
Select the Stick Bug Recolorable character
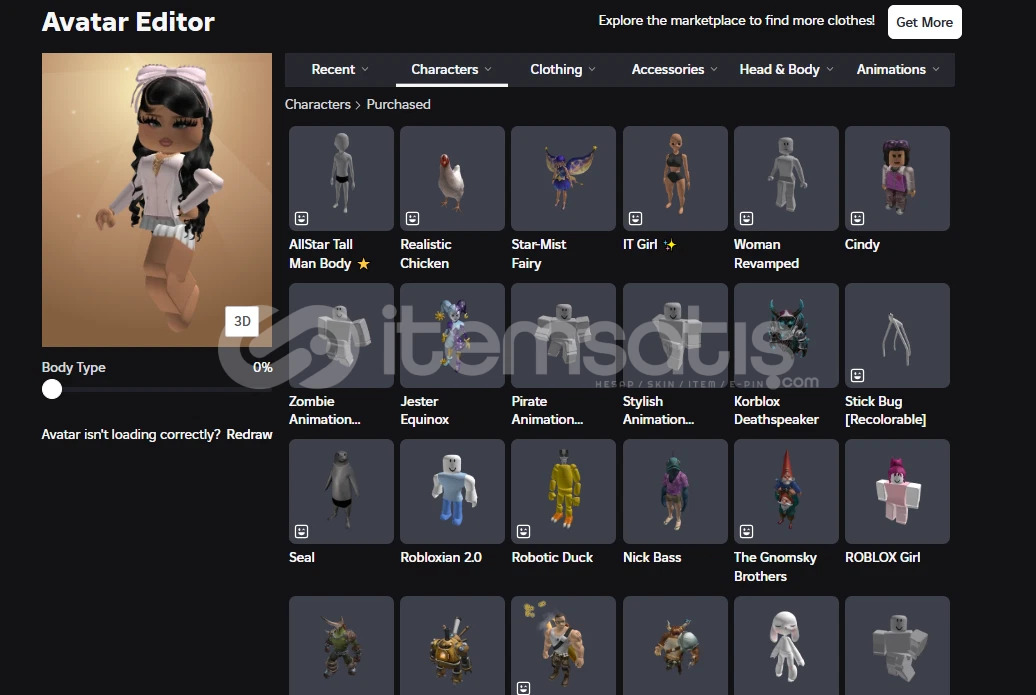tap(897, 336)
